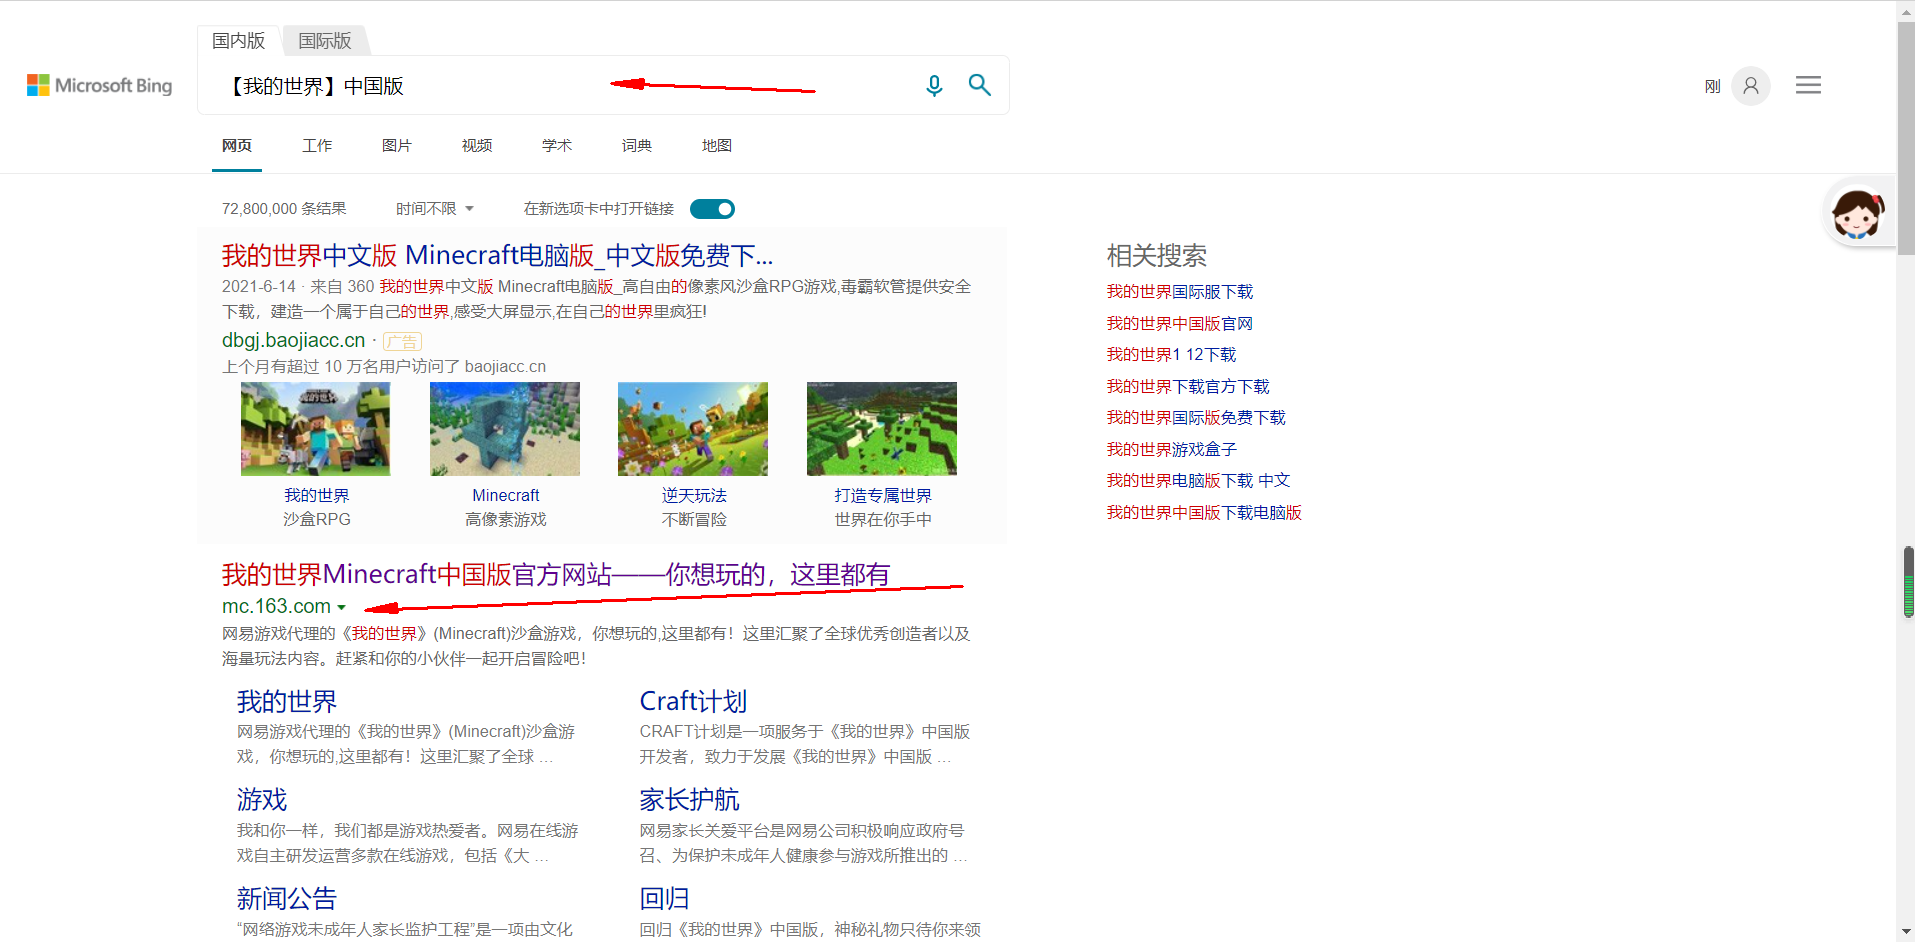Open related search 我的世界中国版官网
This screenshot has width=1915, height=942.
click(1180, 324)
